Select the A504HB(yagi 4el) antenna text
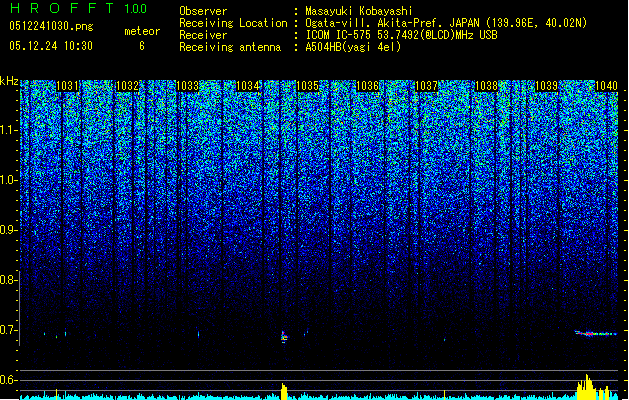Screen dimensions: 629x400 [353, 47]
